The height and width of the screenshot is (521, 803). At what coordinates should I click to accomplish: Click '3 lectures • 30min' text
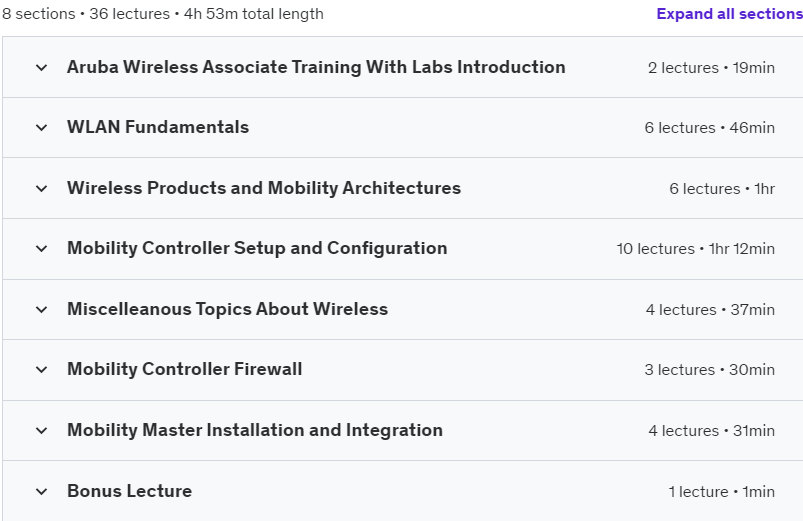709,369
